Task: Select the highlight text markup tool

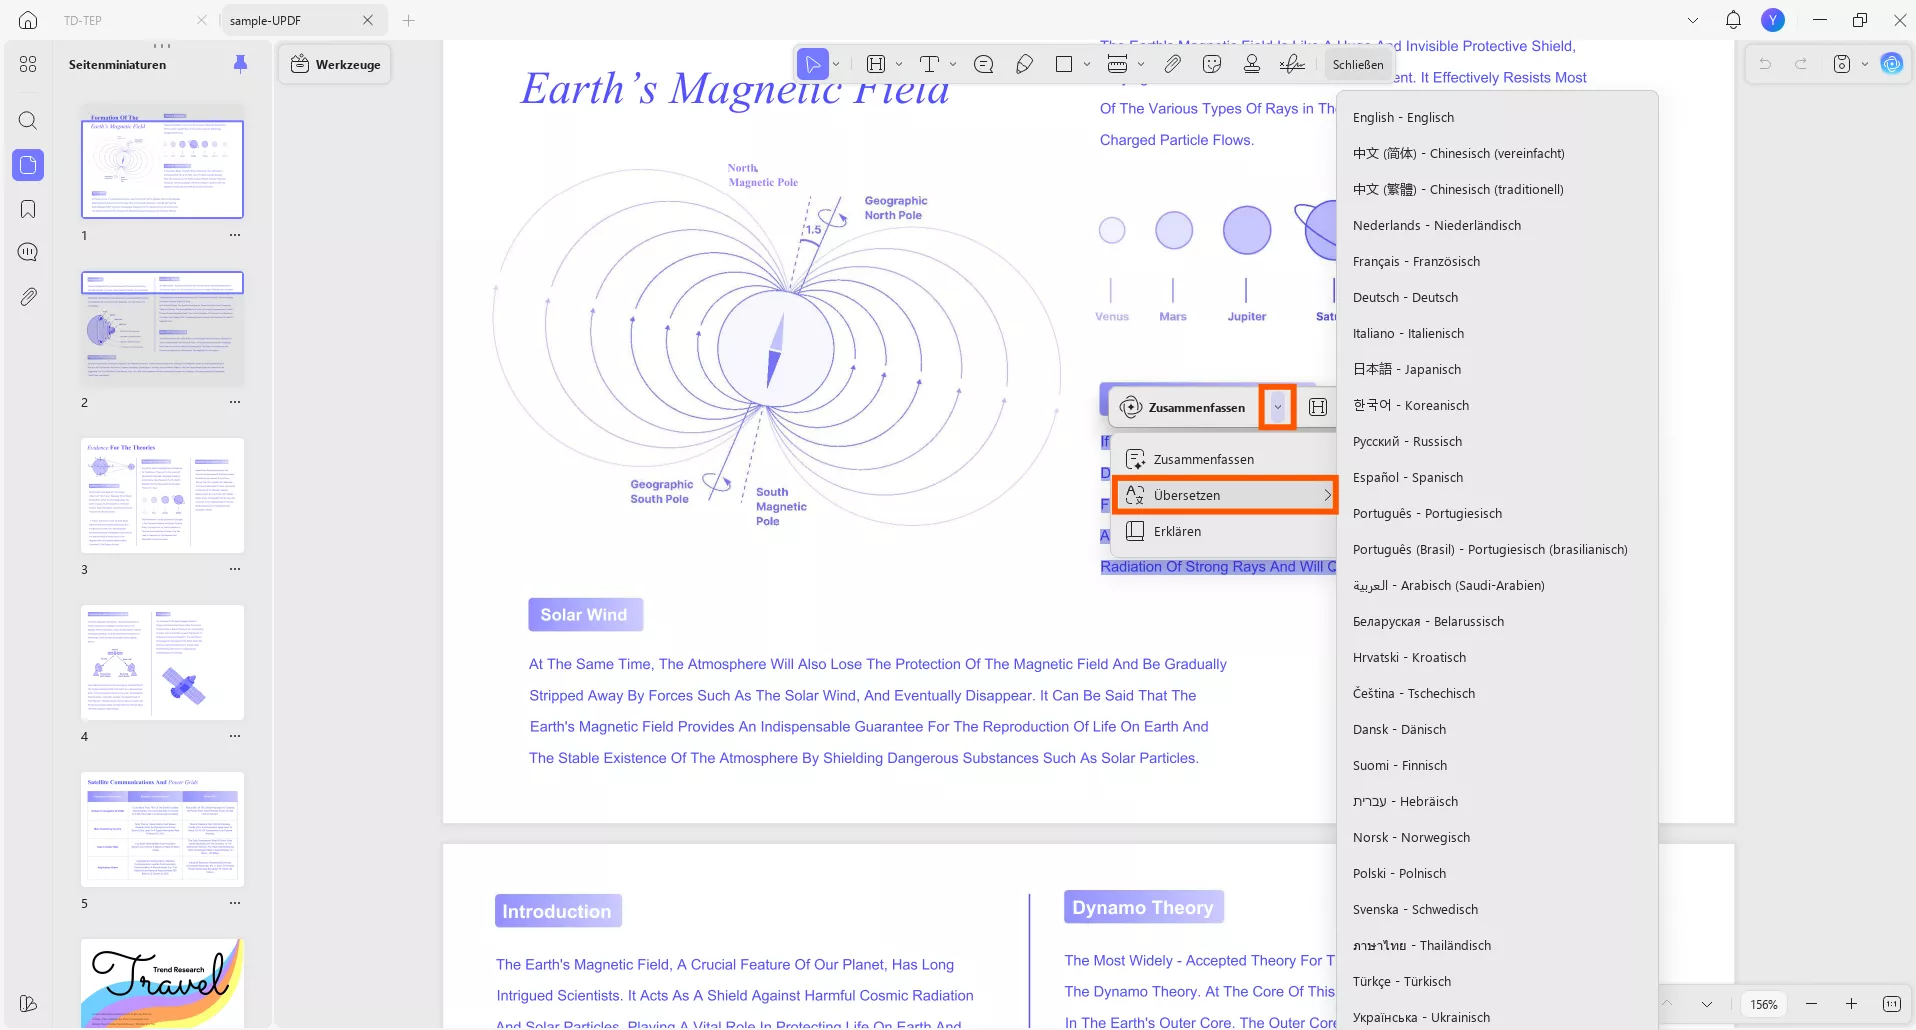Action: click(876, 64)
